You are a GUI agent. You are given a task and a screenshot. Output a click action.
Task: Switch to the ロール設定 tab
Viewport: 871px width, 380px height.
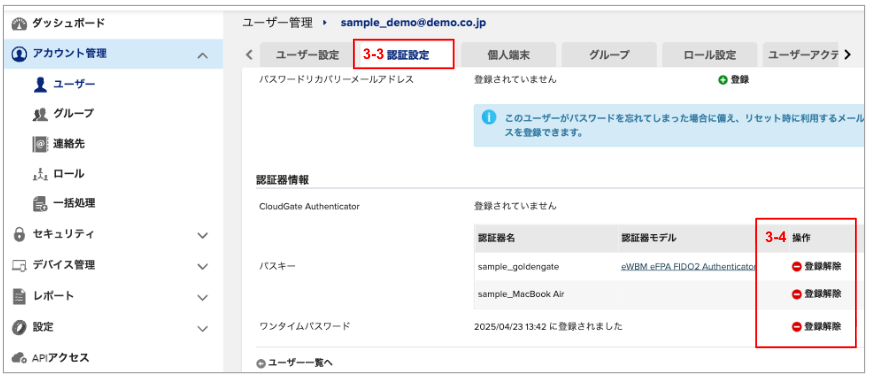tap(709, 54)
